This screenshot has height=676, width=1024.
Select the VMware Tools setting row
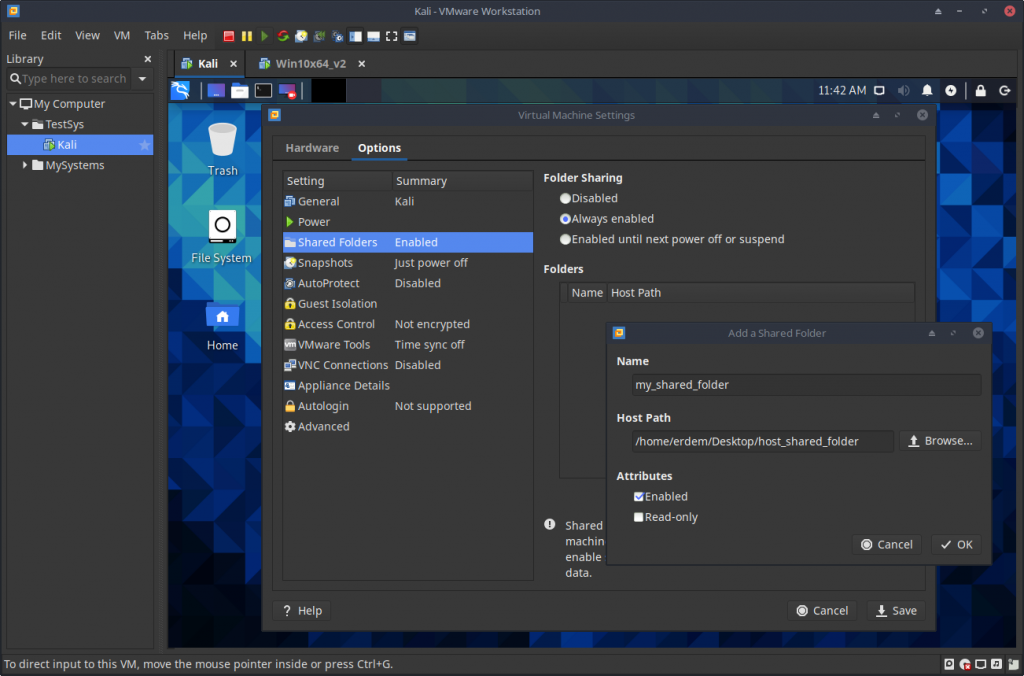pos(408,344)
